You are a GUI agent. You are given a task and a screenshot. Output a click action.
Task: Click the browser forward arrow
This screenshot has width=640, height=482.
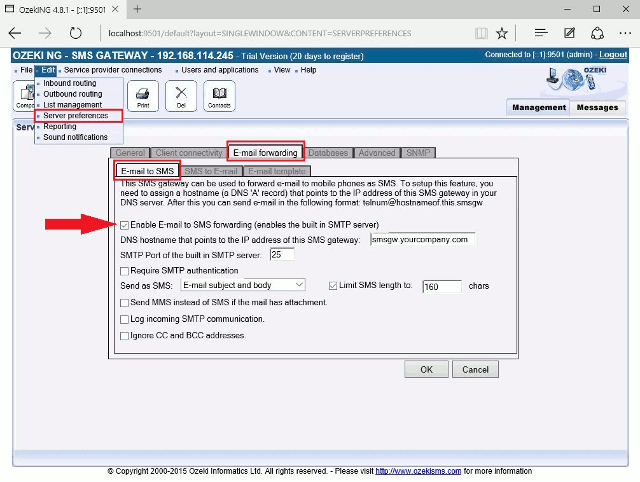coord(45,33)
